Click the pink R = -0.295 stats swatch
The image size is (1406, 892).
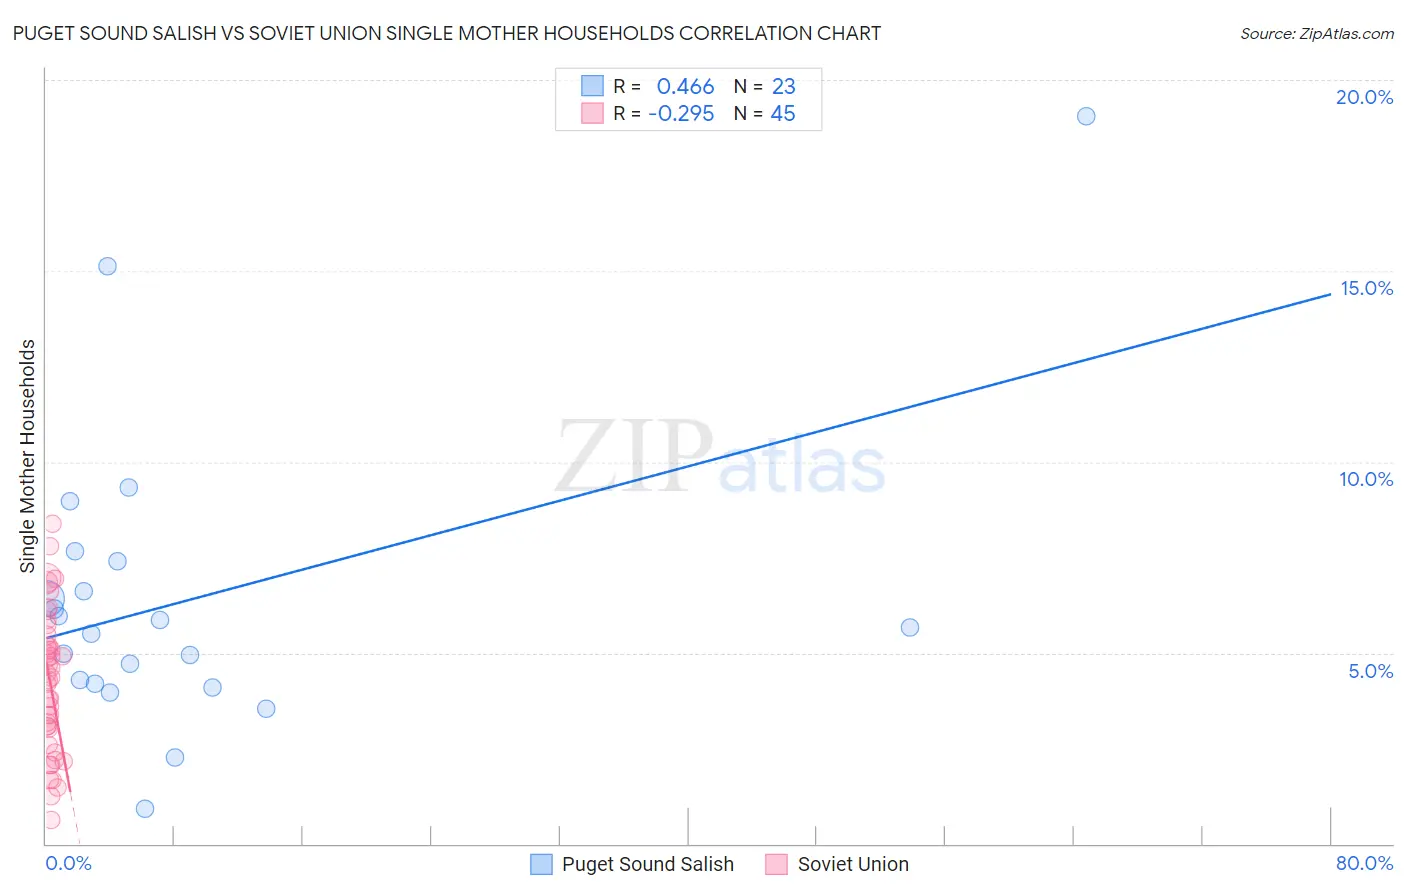click(592, 113)
